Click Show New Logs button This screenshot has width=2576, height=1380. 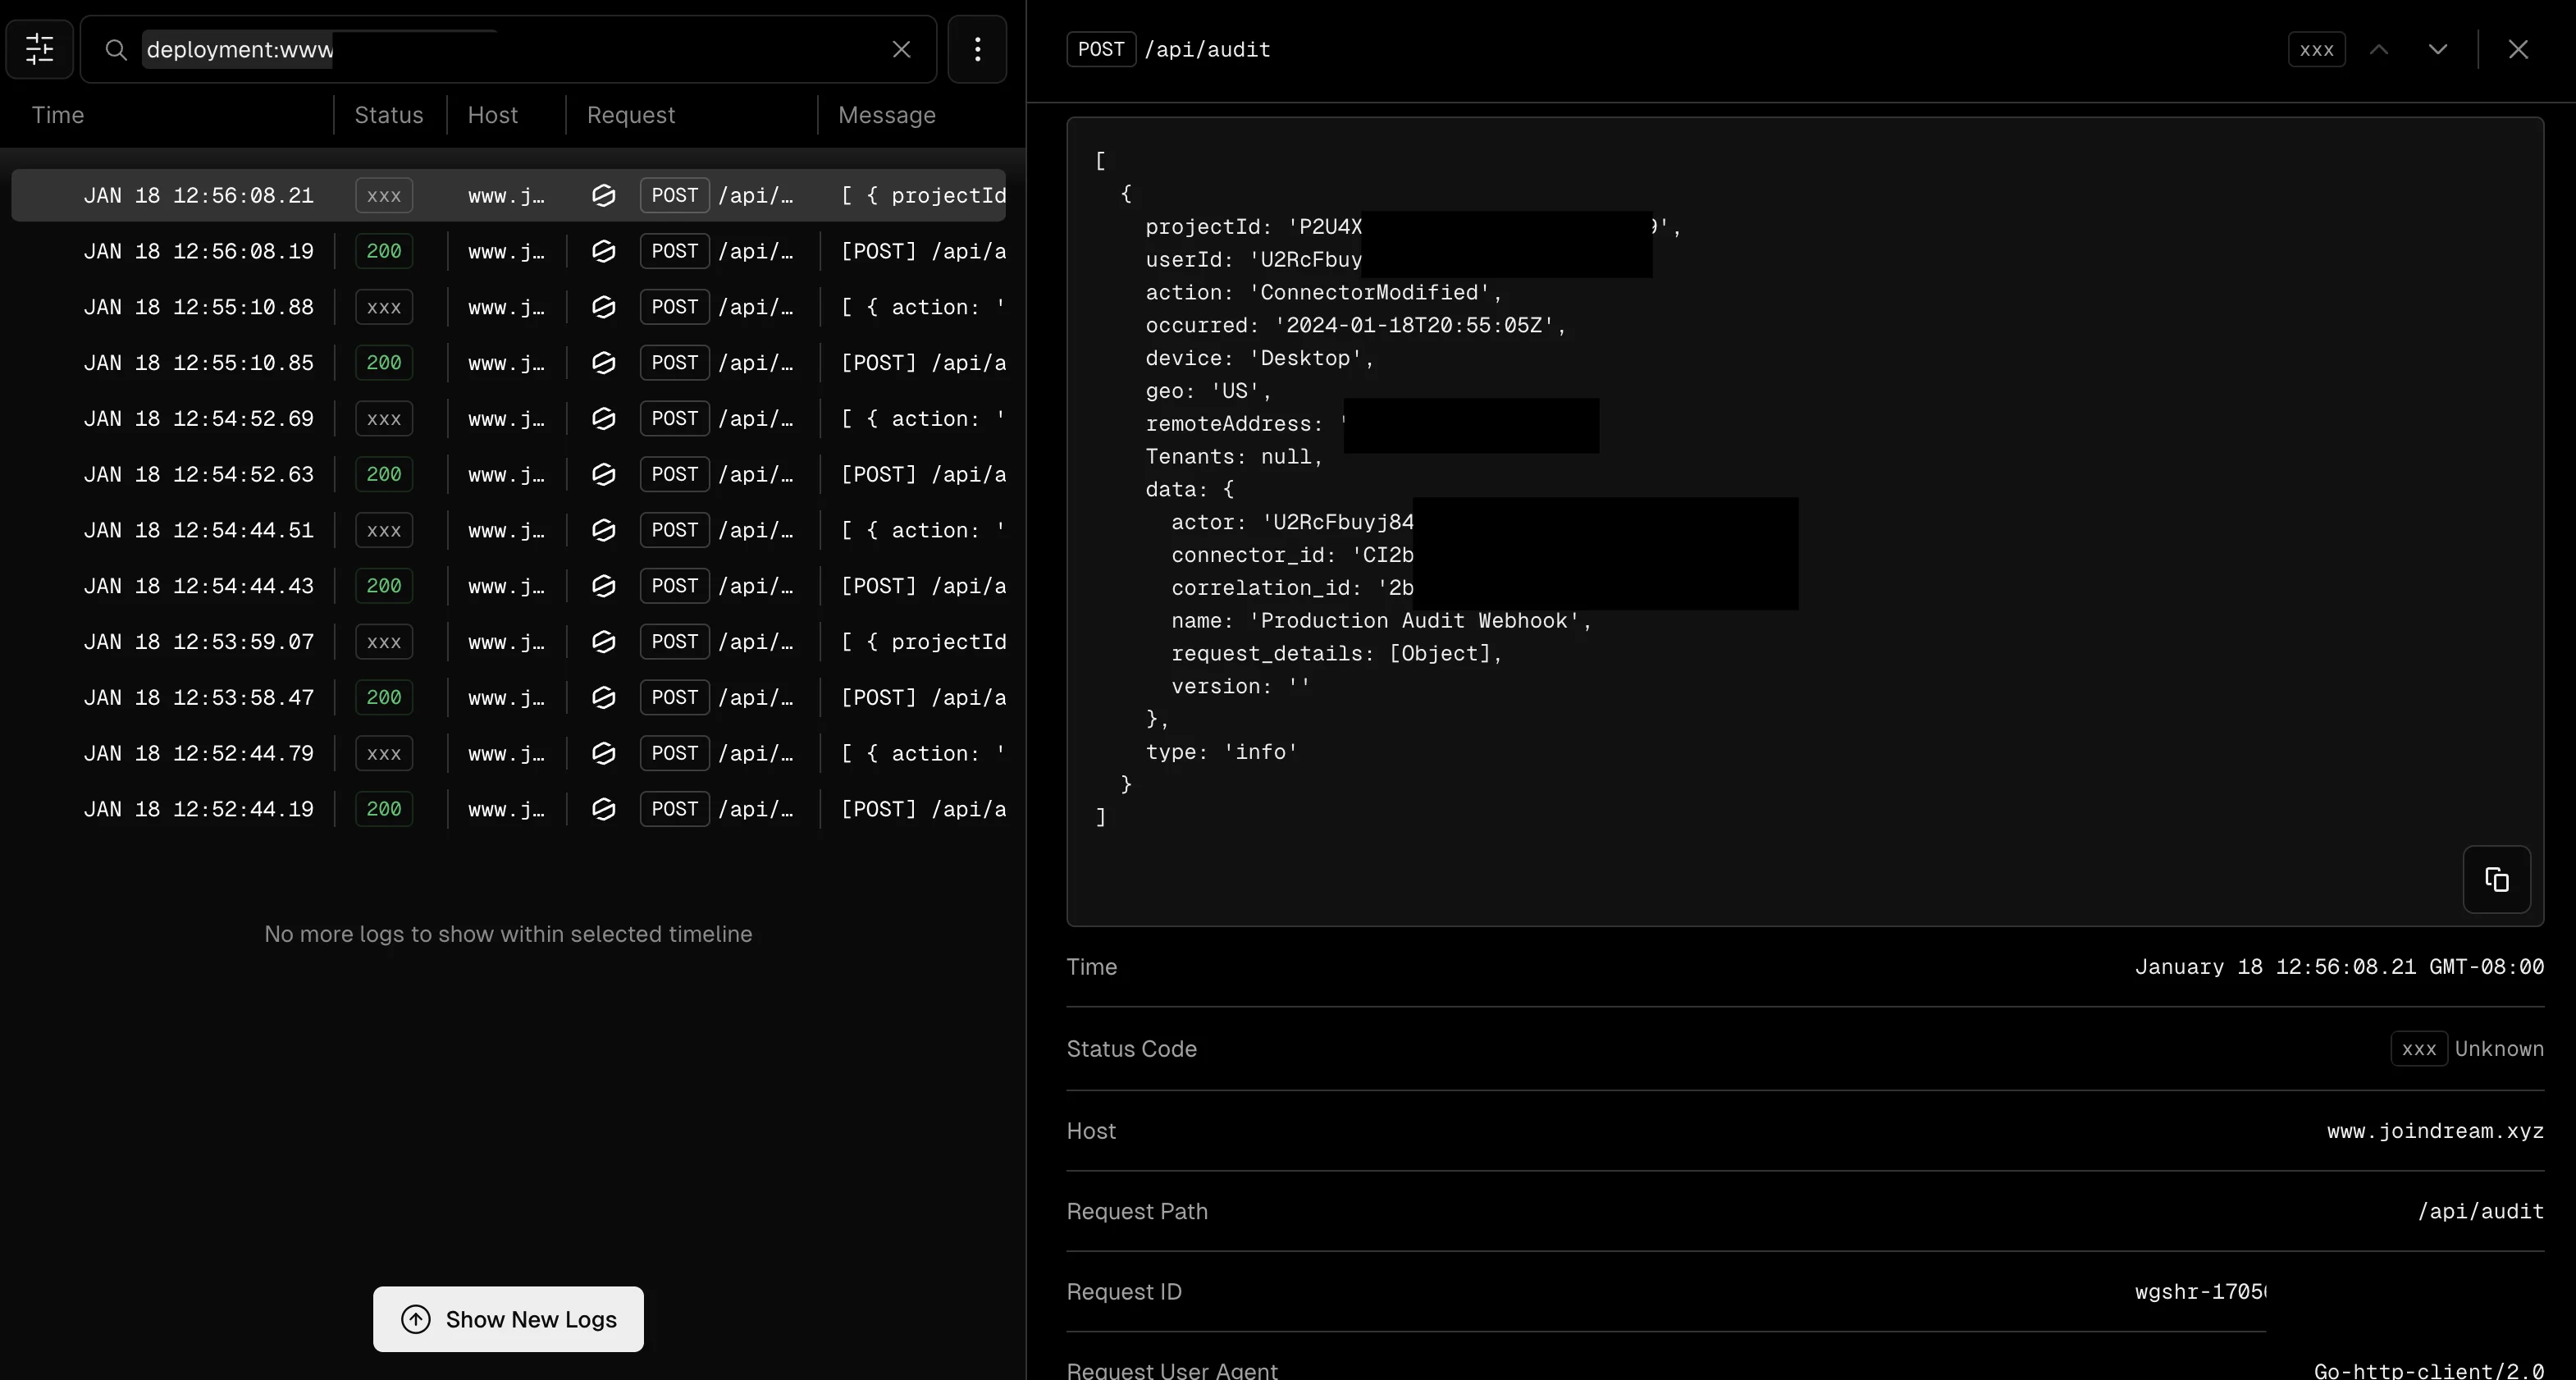[508, 1318]
